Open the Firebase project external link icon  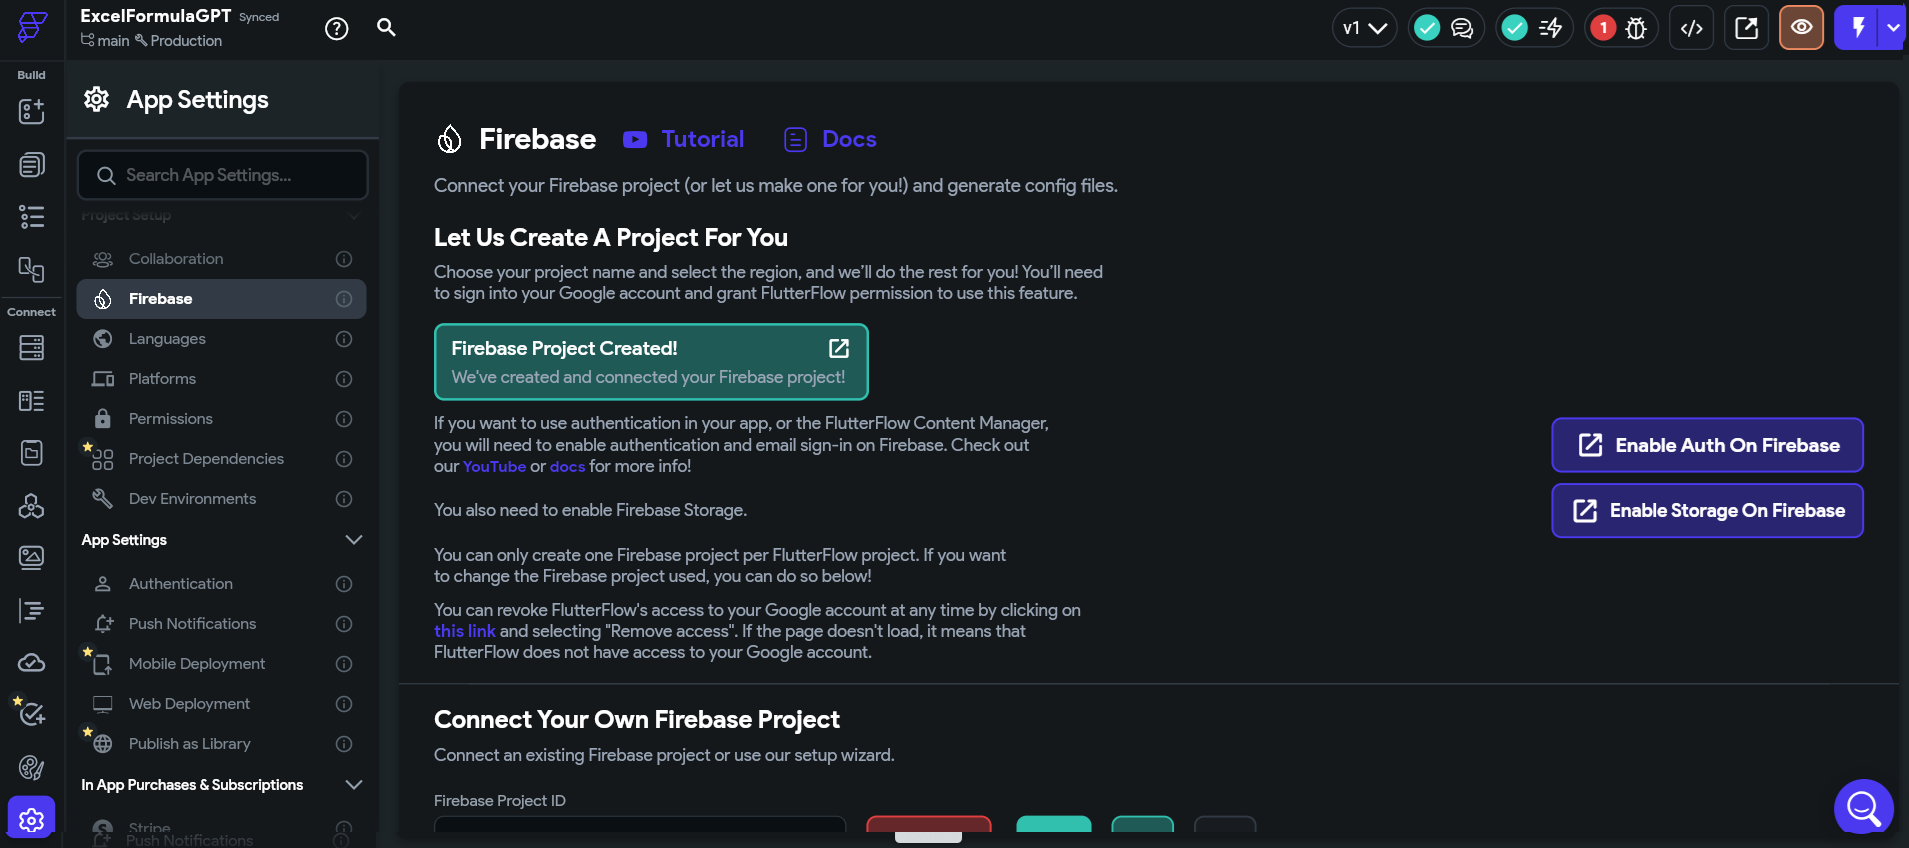click(x=839, y=348)
